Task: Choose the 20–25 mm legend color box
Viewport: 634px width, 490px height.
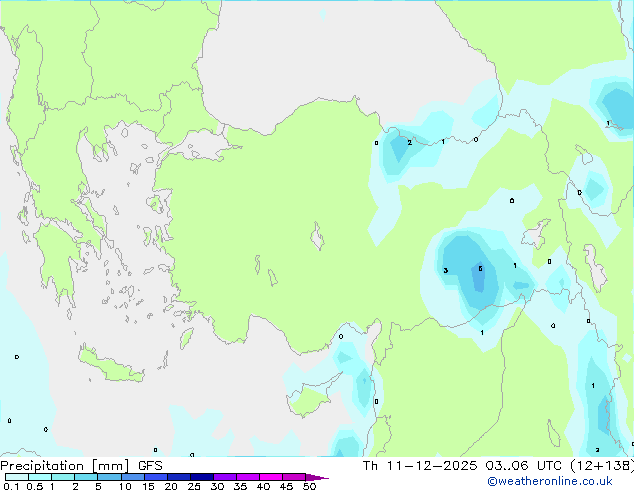Action: coord(178,477)
